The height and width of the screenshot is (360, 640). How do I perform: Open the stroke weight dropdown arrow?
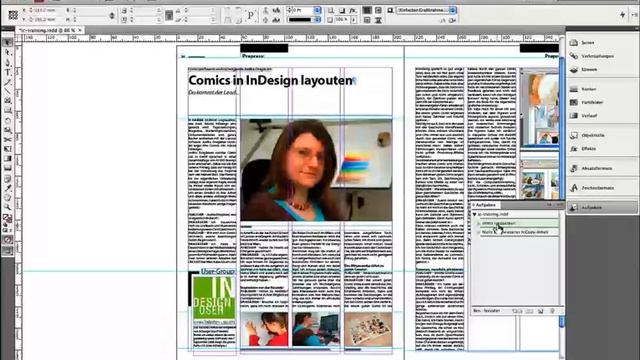(318, 10)
